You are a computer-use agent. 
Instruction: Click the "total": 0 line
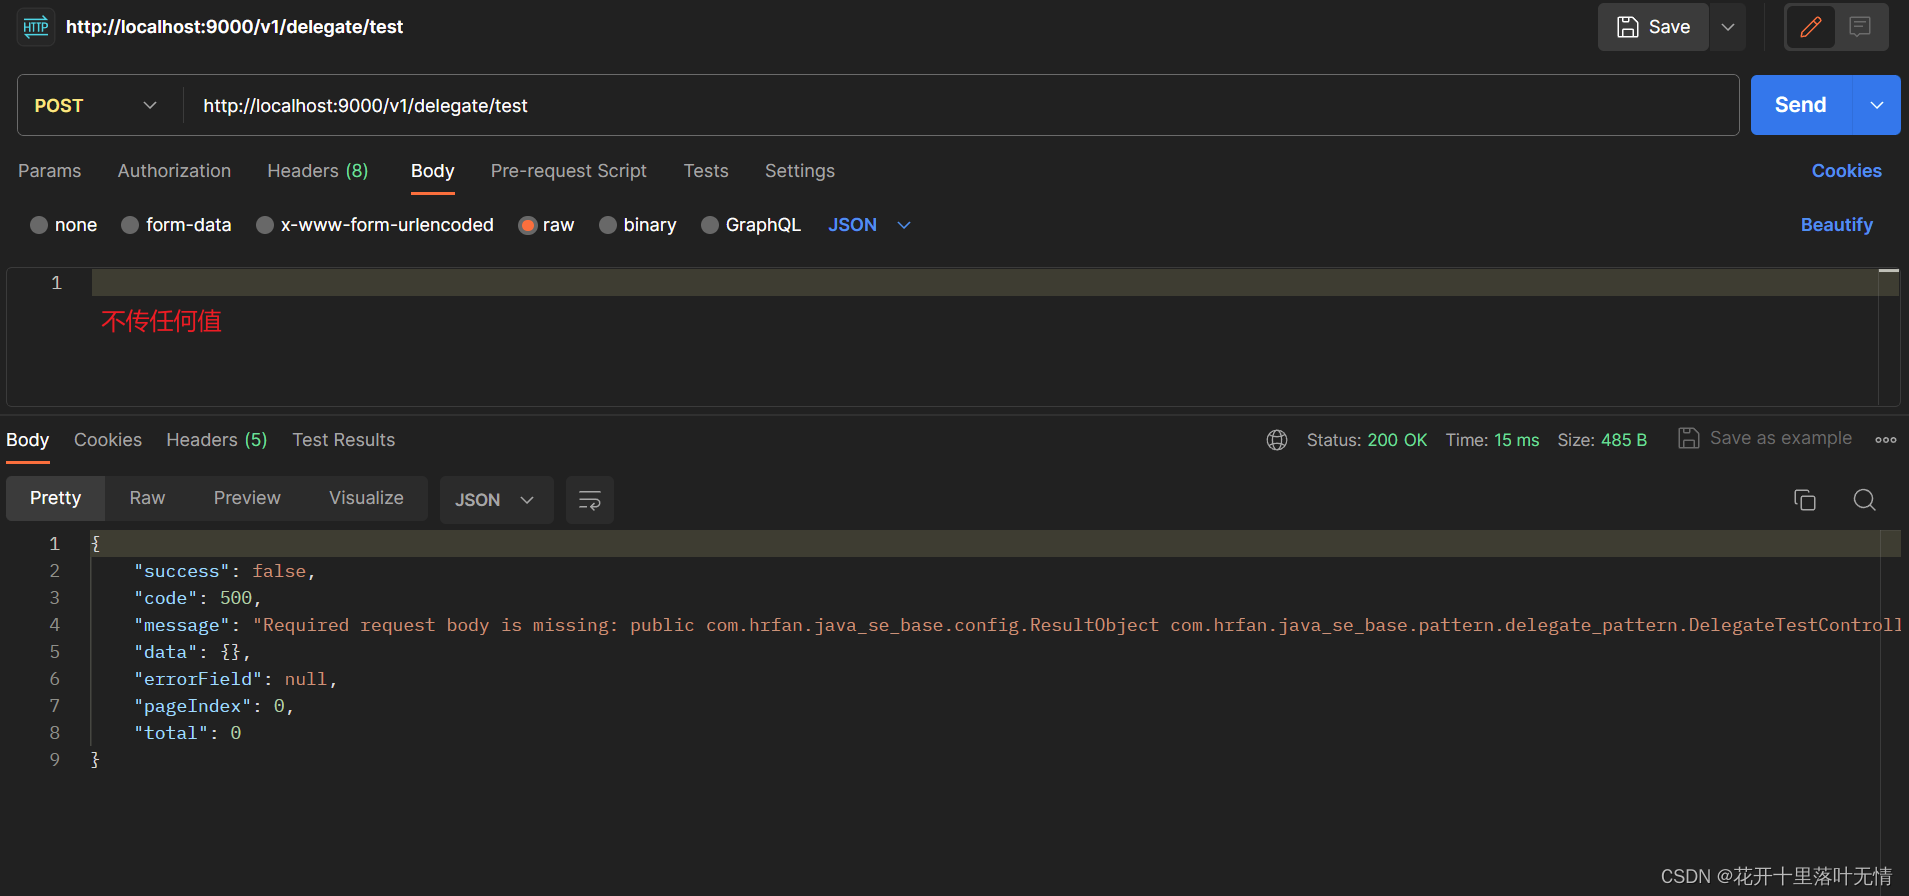[187, 733]
